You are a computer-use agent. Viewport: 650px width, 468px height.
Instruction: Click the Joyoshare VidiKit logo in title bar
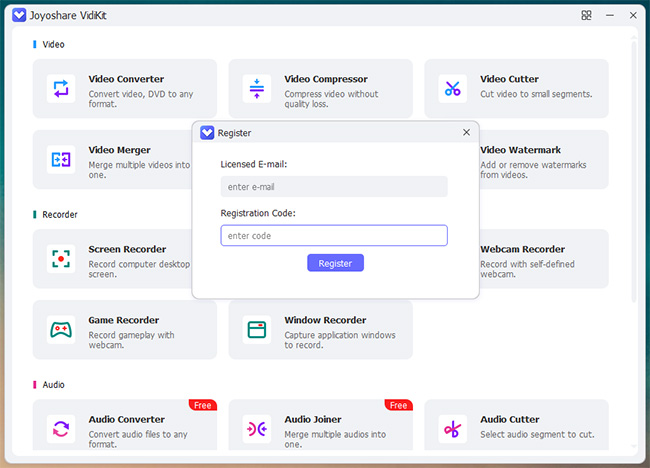[x=19, y=15]
